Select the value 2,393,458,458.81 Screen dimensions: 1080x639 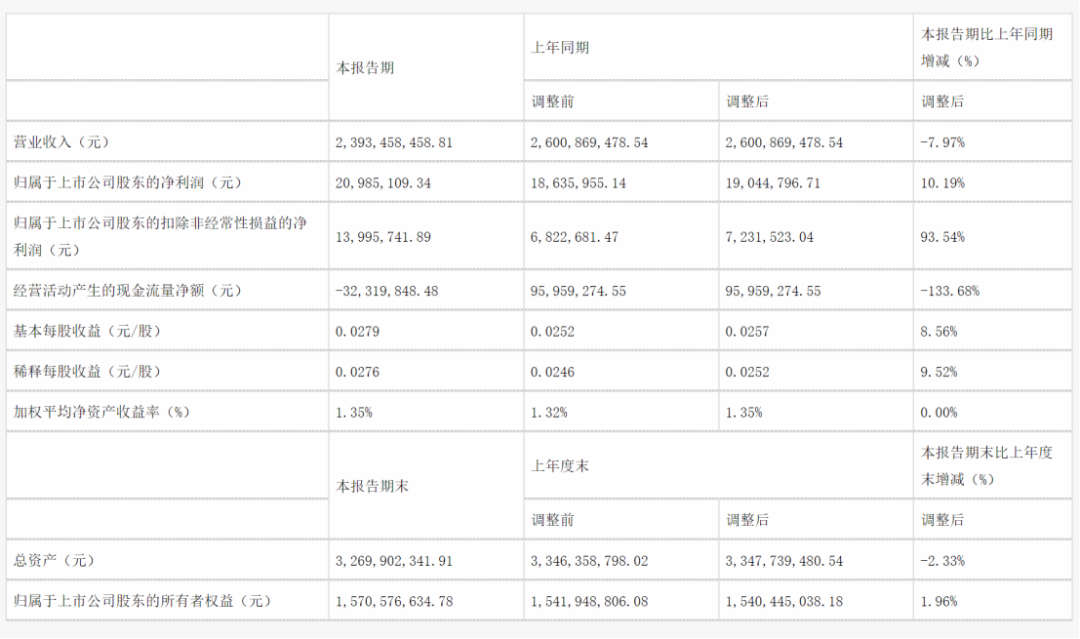(x=394, y=143)
